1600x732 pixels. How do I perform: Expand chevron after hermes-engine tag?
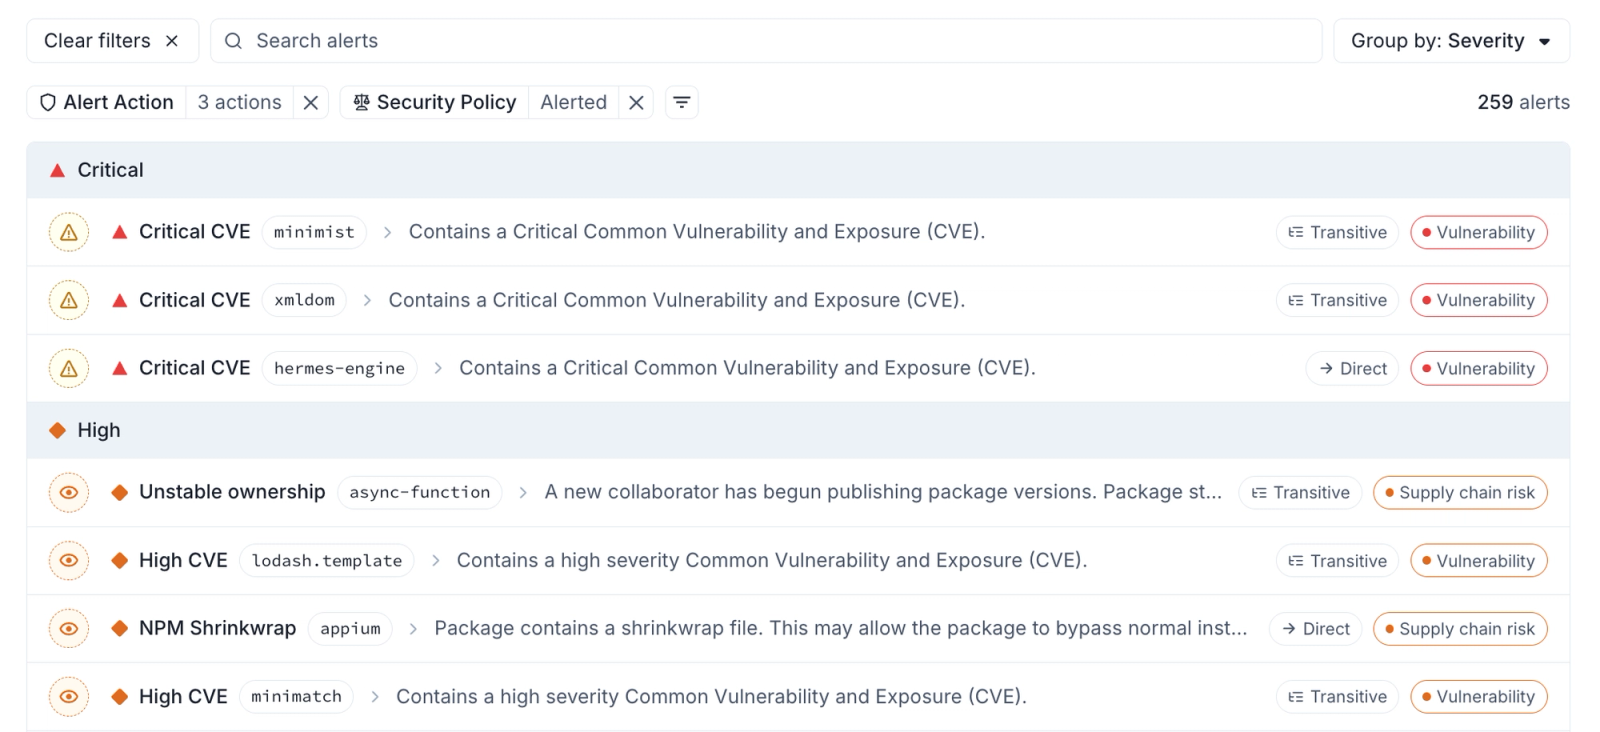[x=438, y=368]
